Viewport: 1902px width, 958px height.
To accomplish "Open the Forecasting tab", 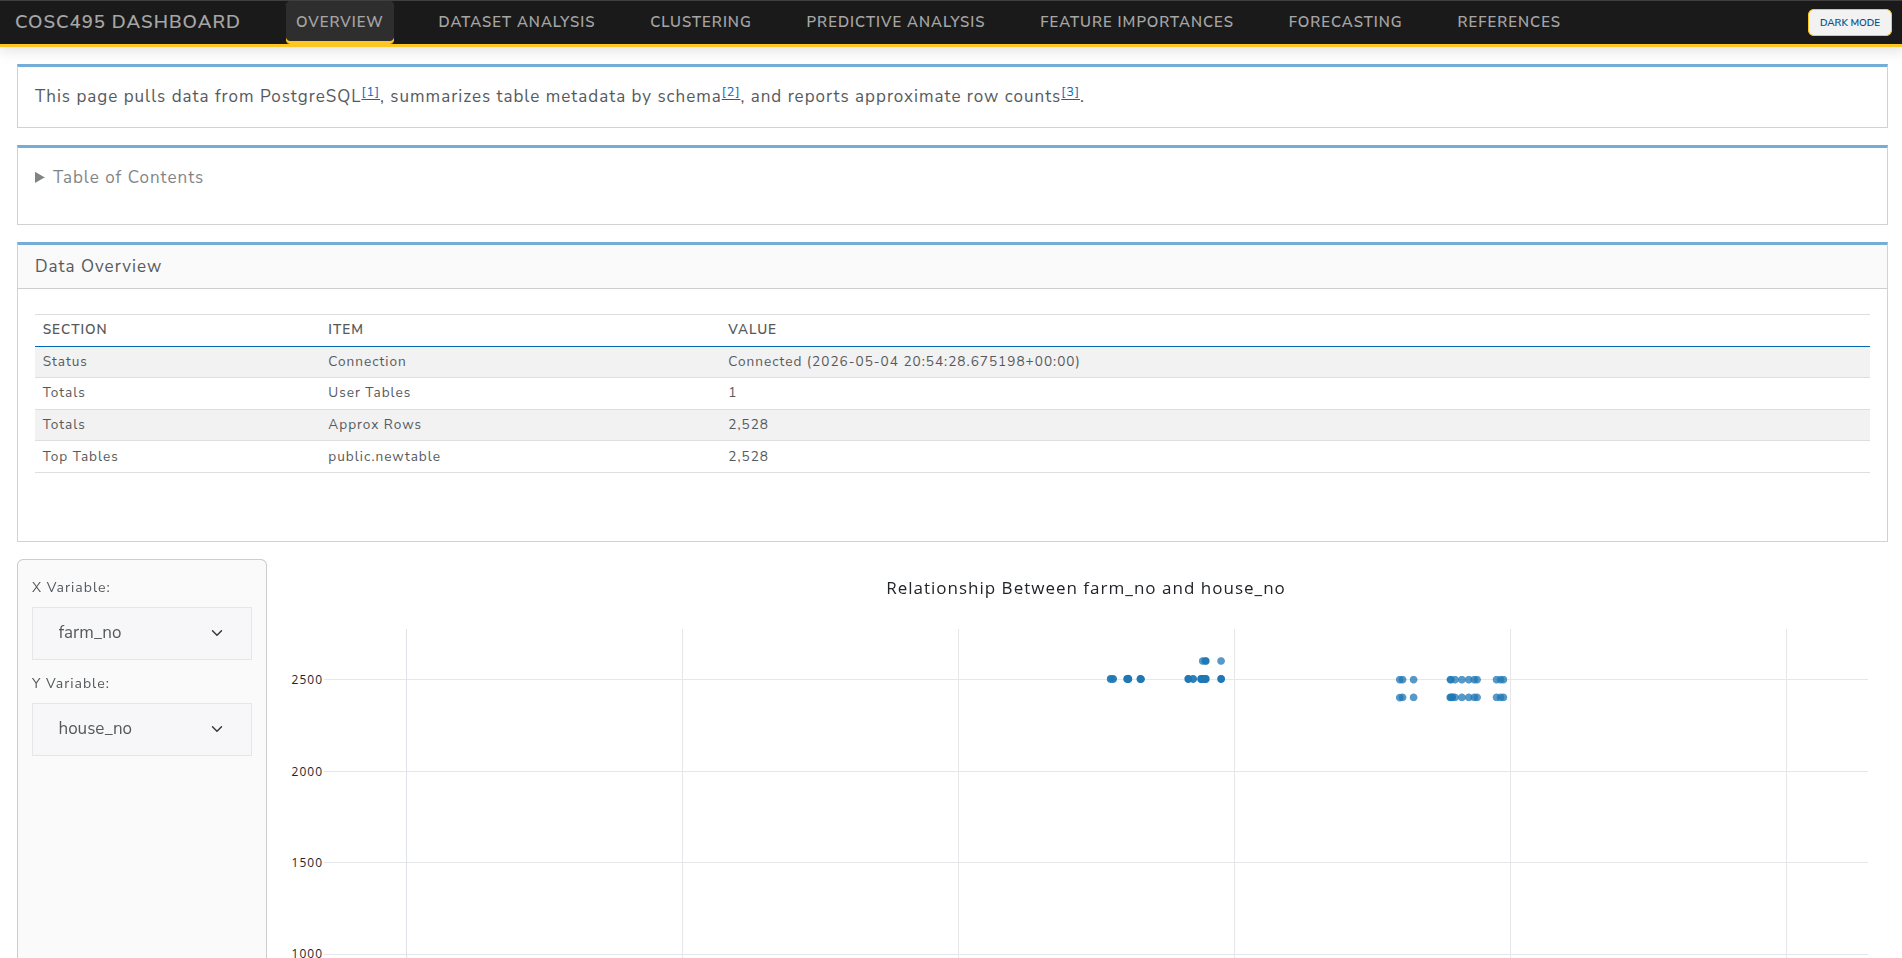I will [x=1345, y=22].
